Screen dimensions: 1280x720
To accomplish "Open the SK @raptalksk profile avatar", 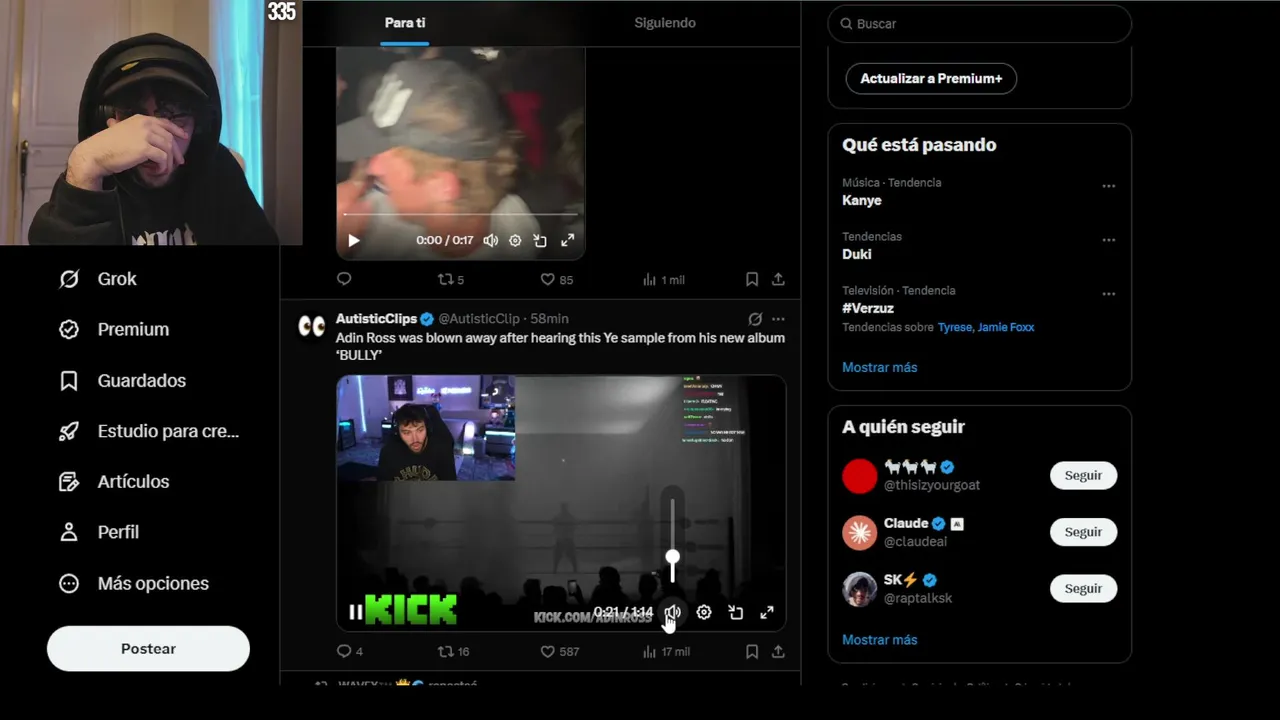I will click(x=859, y=589).
